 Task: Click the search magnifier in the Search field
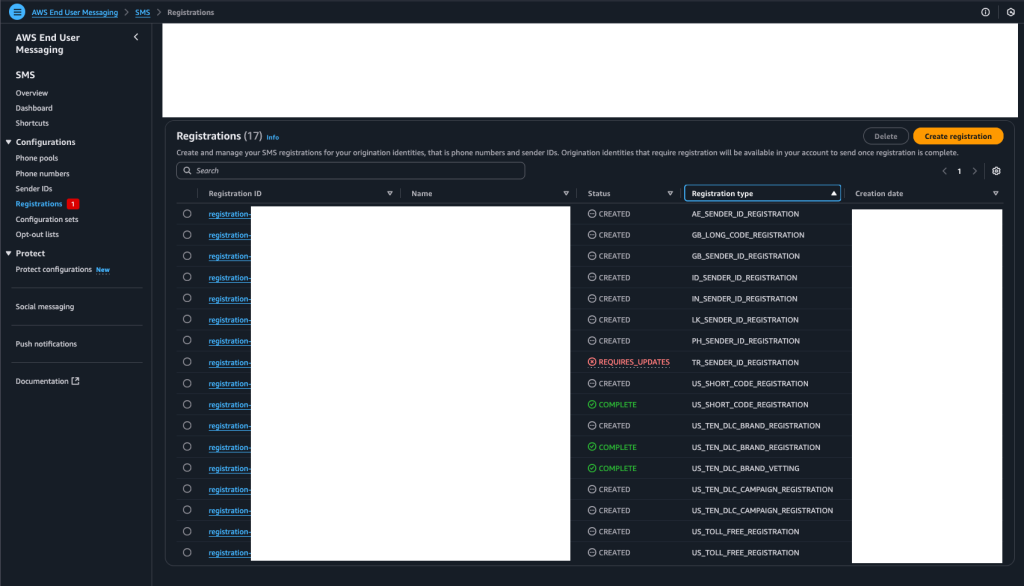coord(188,171)
